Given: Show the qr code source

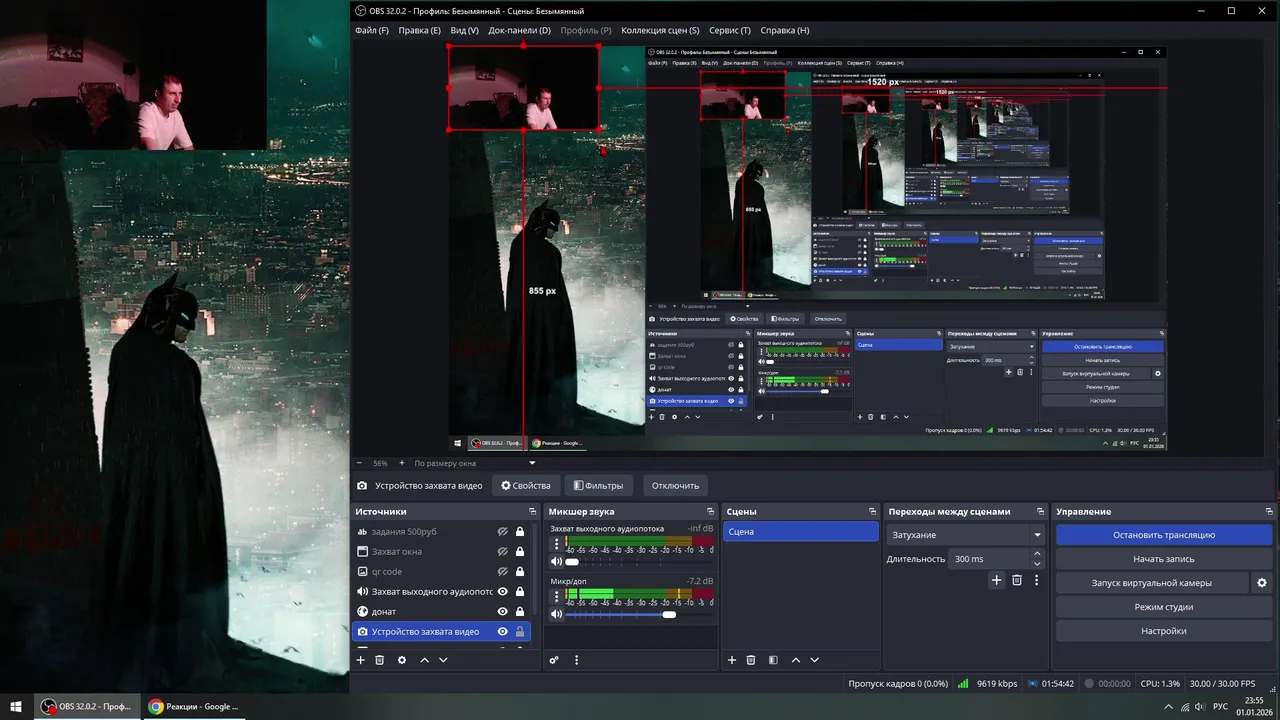Looking at the screenshot, I should click(503, 572).
